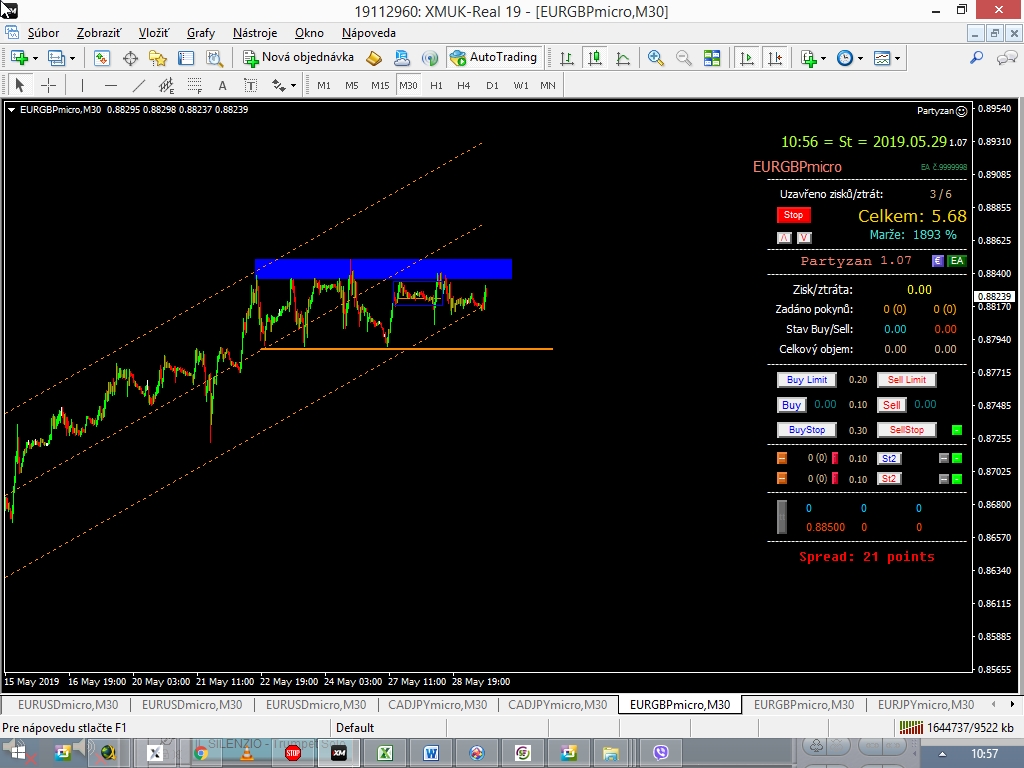The height and width of the screenshot is (768, 1024).
Task: Select the text label tool
Action: tap(250, 85)
